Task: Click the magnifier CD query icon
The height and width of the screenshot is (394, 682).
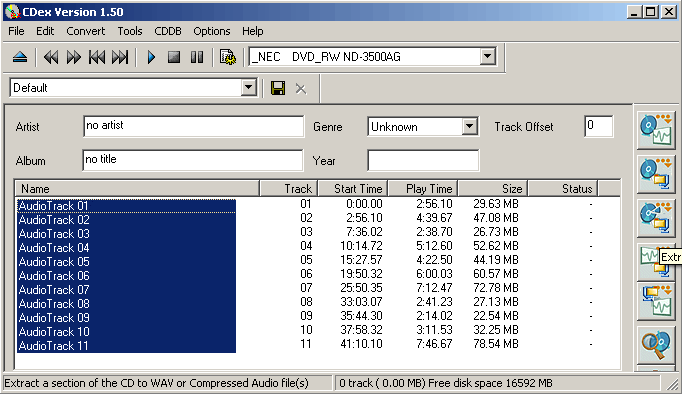Action: point(656,345)
